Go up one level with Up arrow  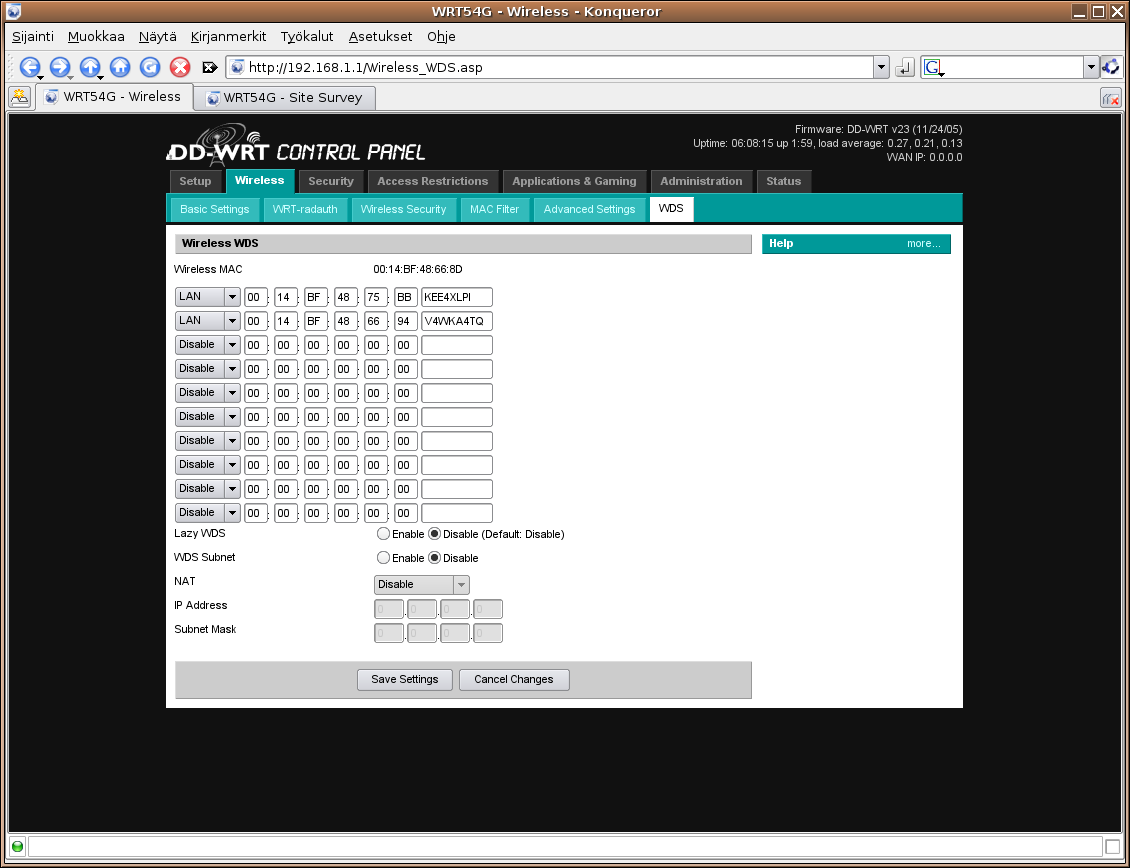(90, 67)
